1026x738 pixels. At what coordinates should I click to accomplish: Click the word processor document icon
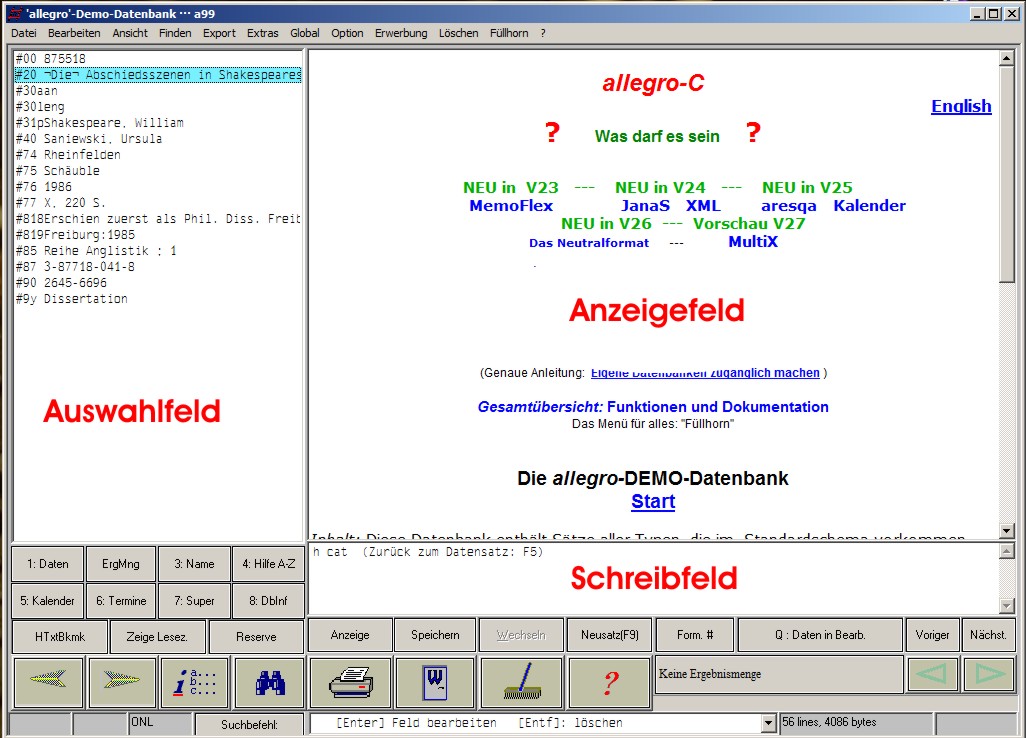435,683
